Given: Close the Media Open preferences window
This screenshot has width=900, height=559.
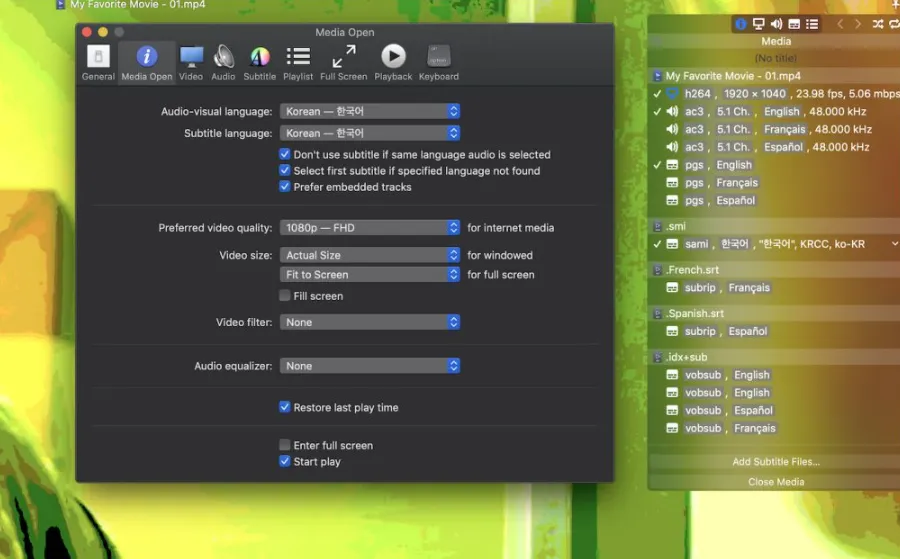Looking at the screenshot, I should tap(87, 32).
